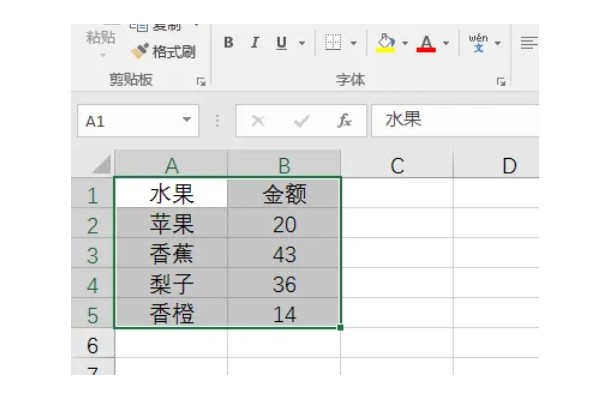Select row 3 header
Image resolution: width=600 pixels, height=400 pixels.
93,253
